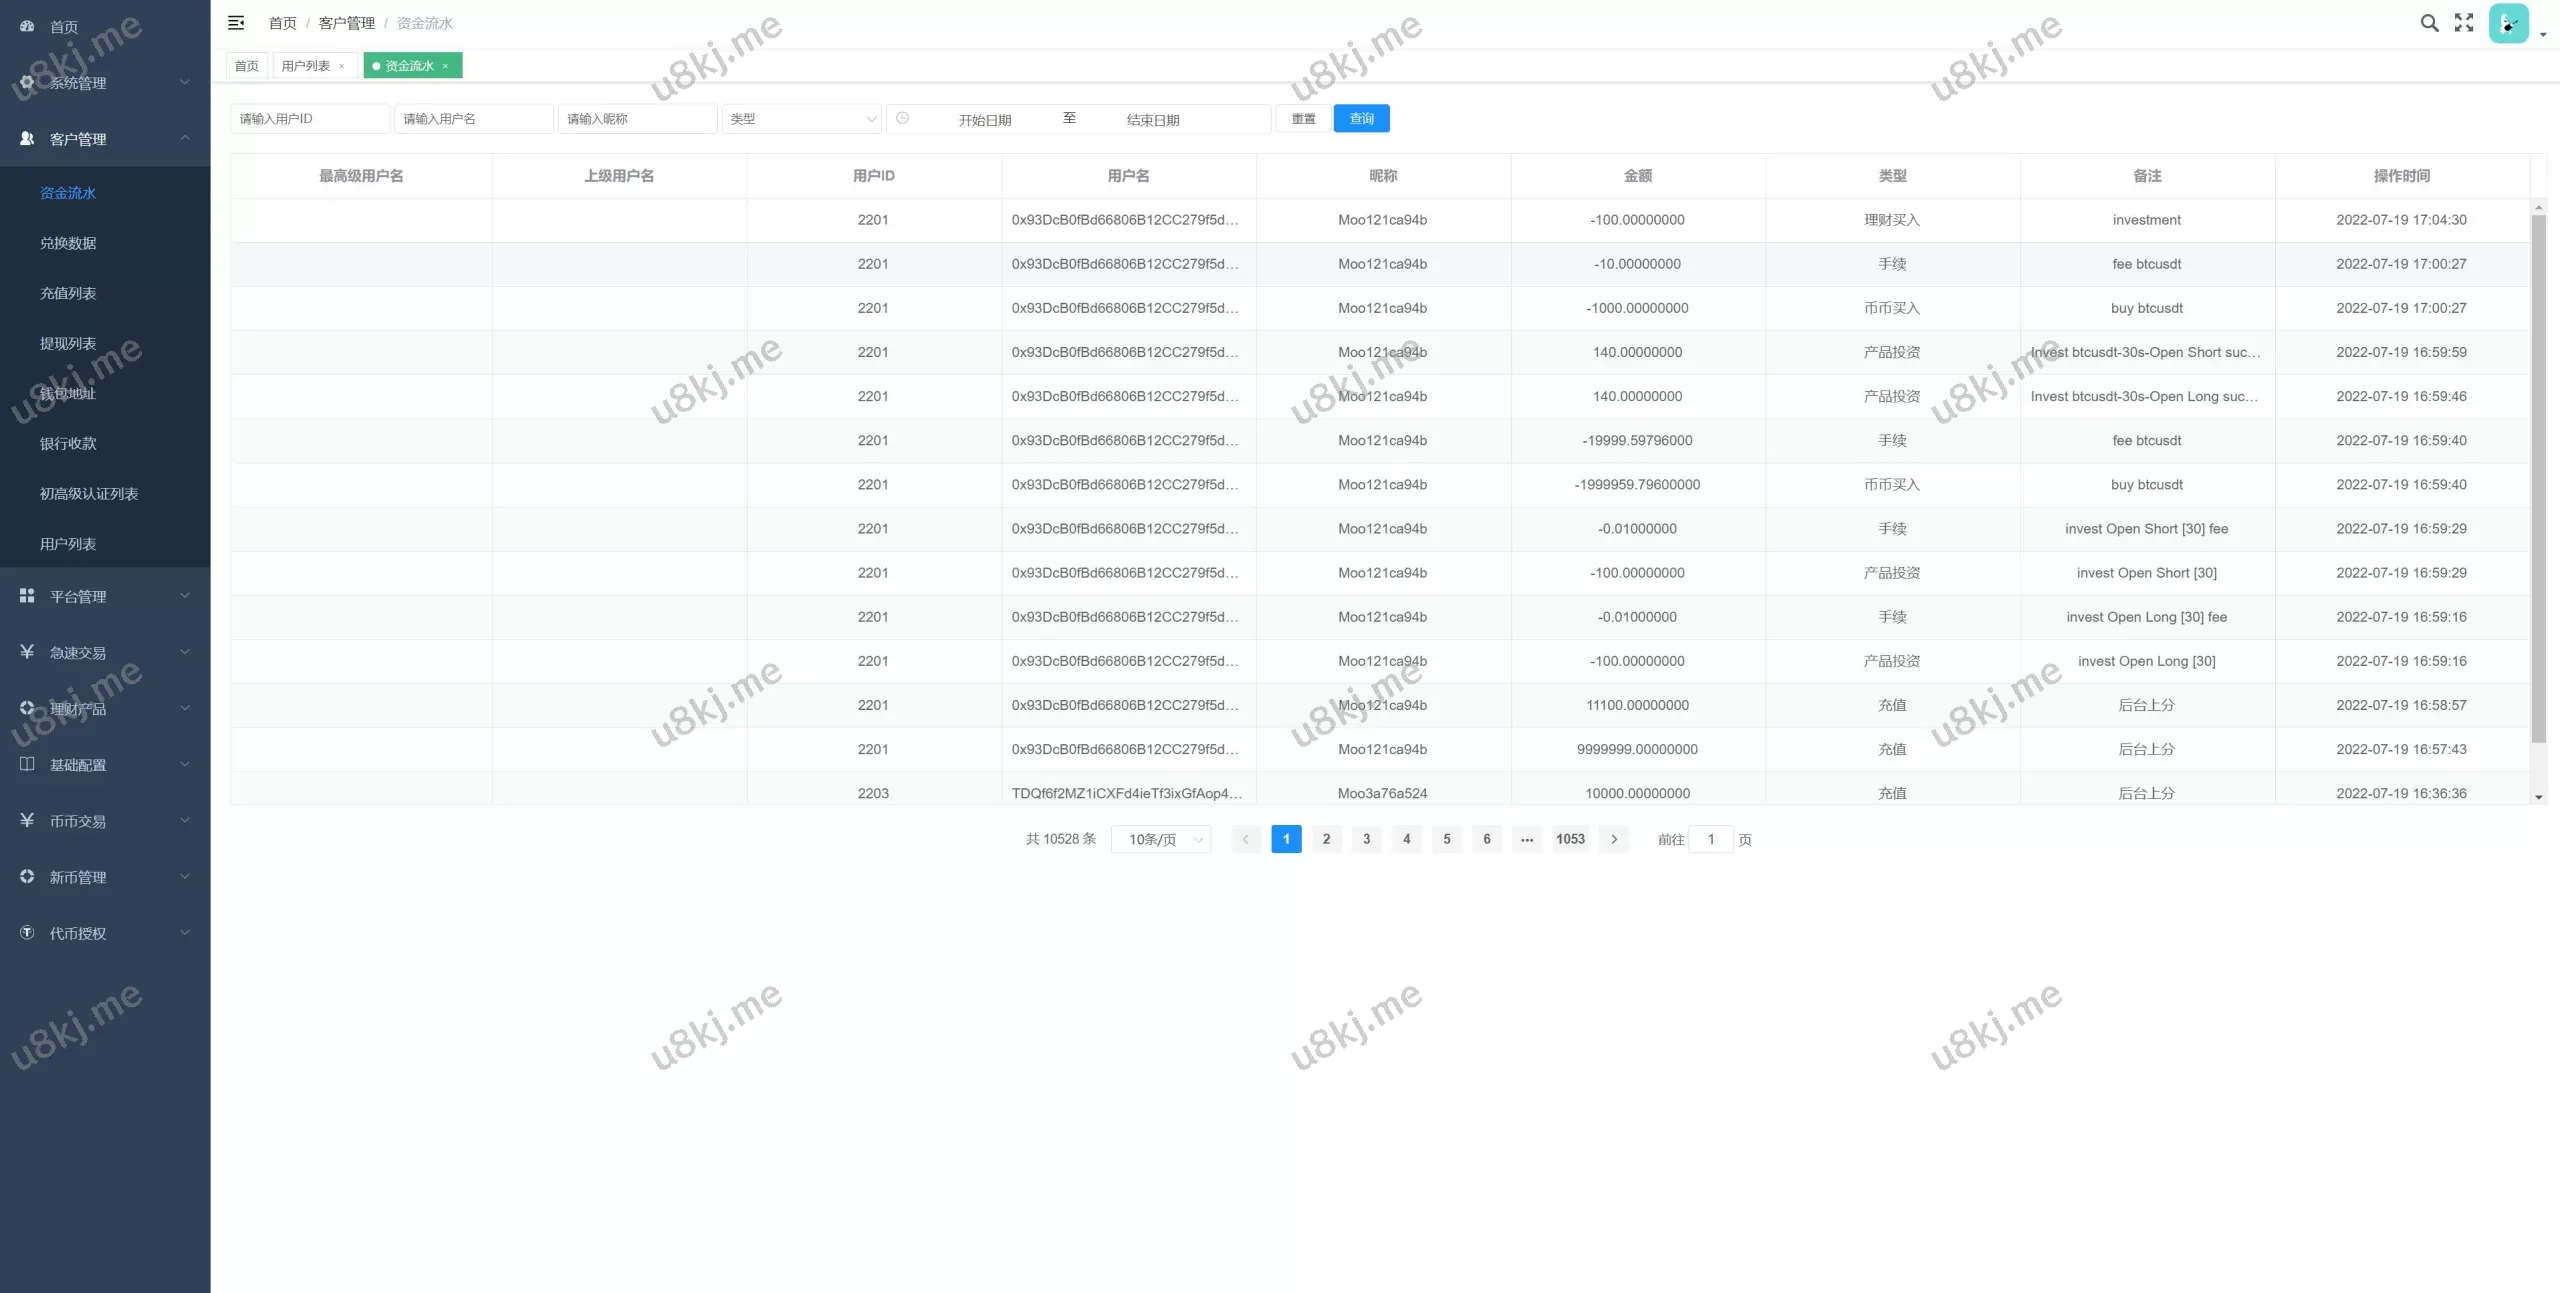The width and height of the screenshot is (2560, 1293).
Task: Close the 资金流水 tab
Action: click(445, 66)
